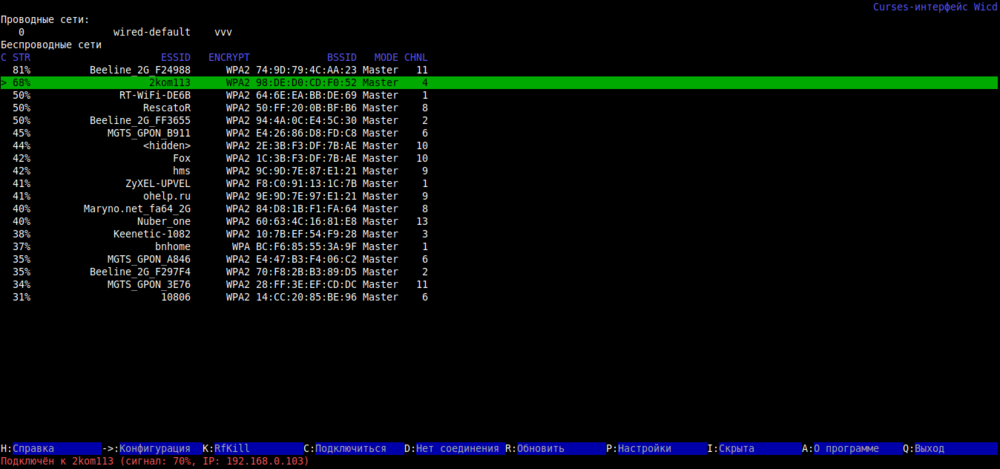The width and height of the screenshot is (1000, 469).
Task: Select the ZyXEL-UPVEL network row
Action: click(x=214, y=183)
